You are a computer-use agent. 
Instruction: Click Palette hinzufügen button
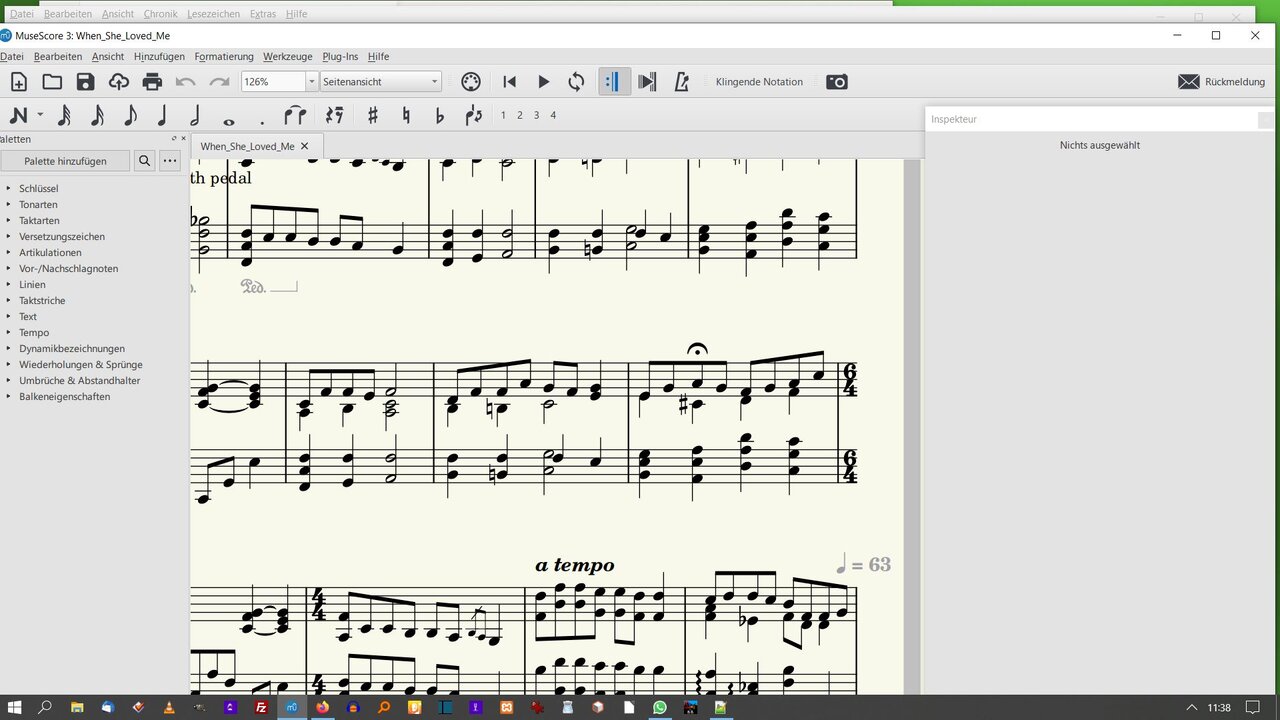[x=65, y=161]
